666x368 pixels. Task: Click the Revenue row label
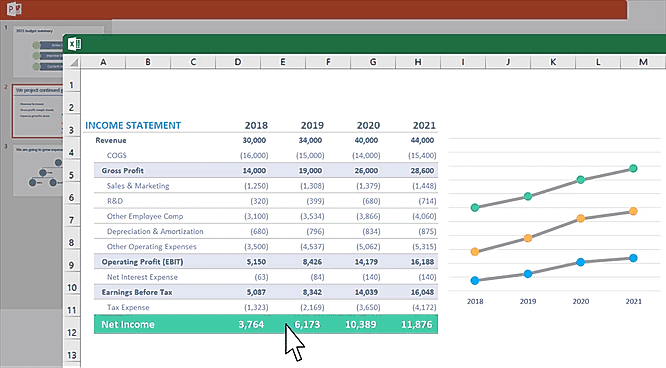coord(111,140)
